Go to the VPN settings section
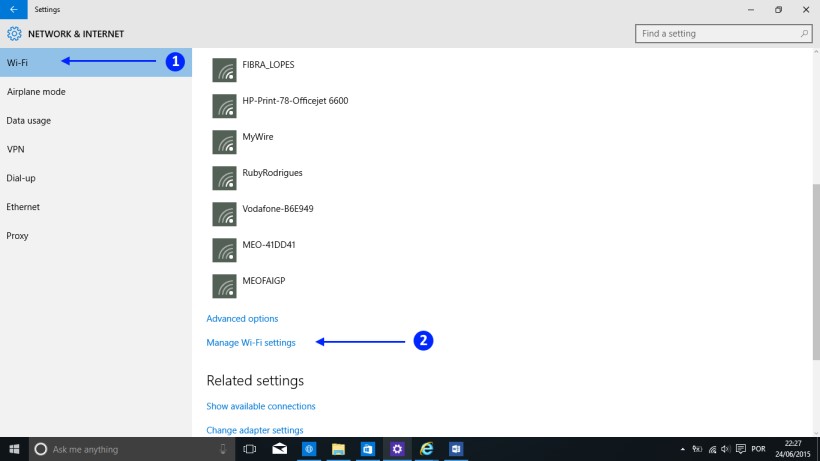This screenshot has width=820, height=461. 16,150
